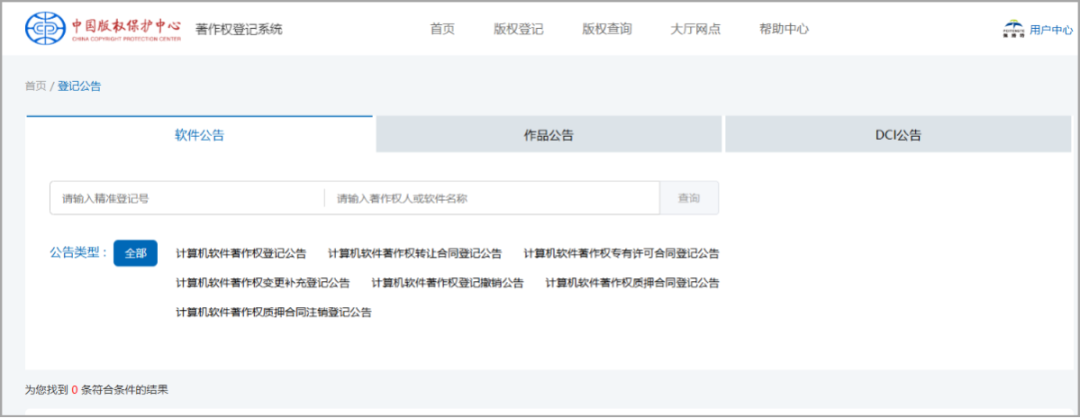The height and width of the screenshot is (418, 1080).
Task: Focus the copyright owner or software name field
Action: click(491, 198)
